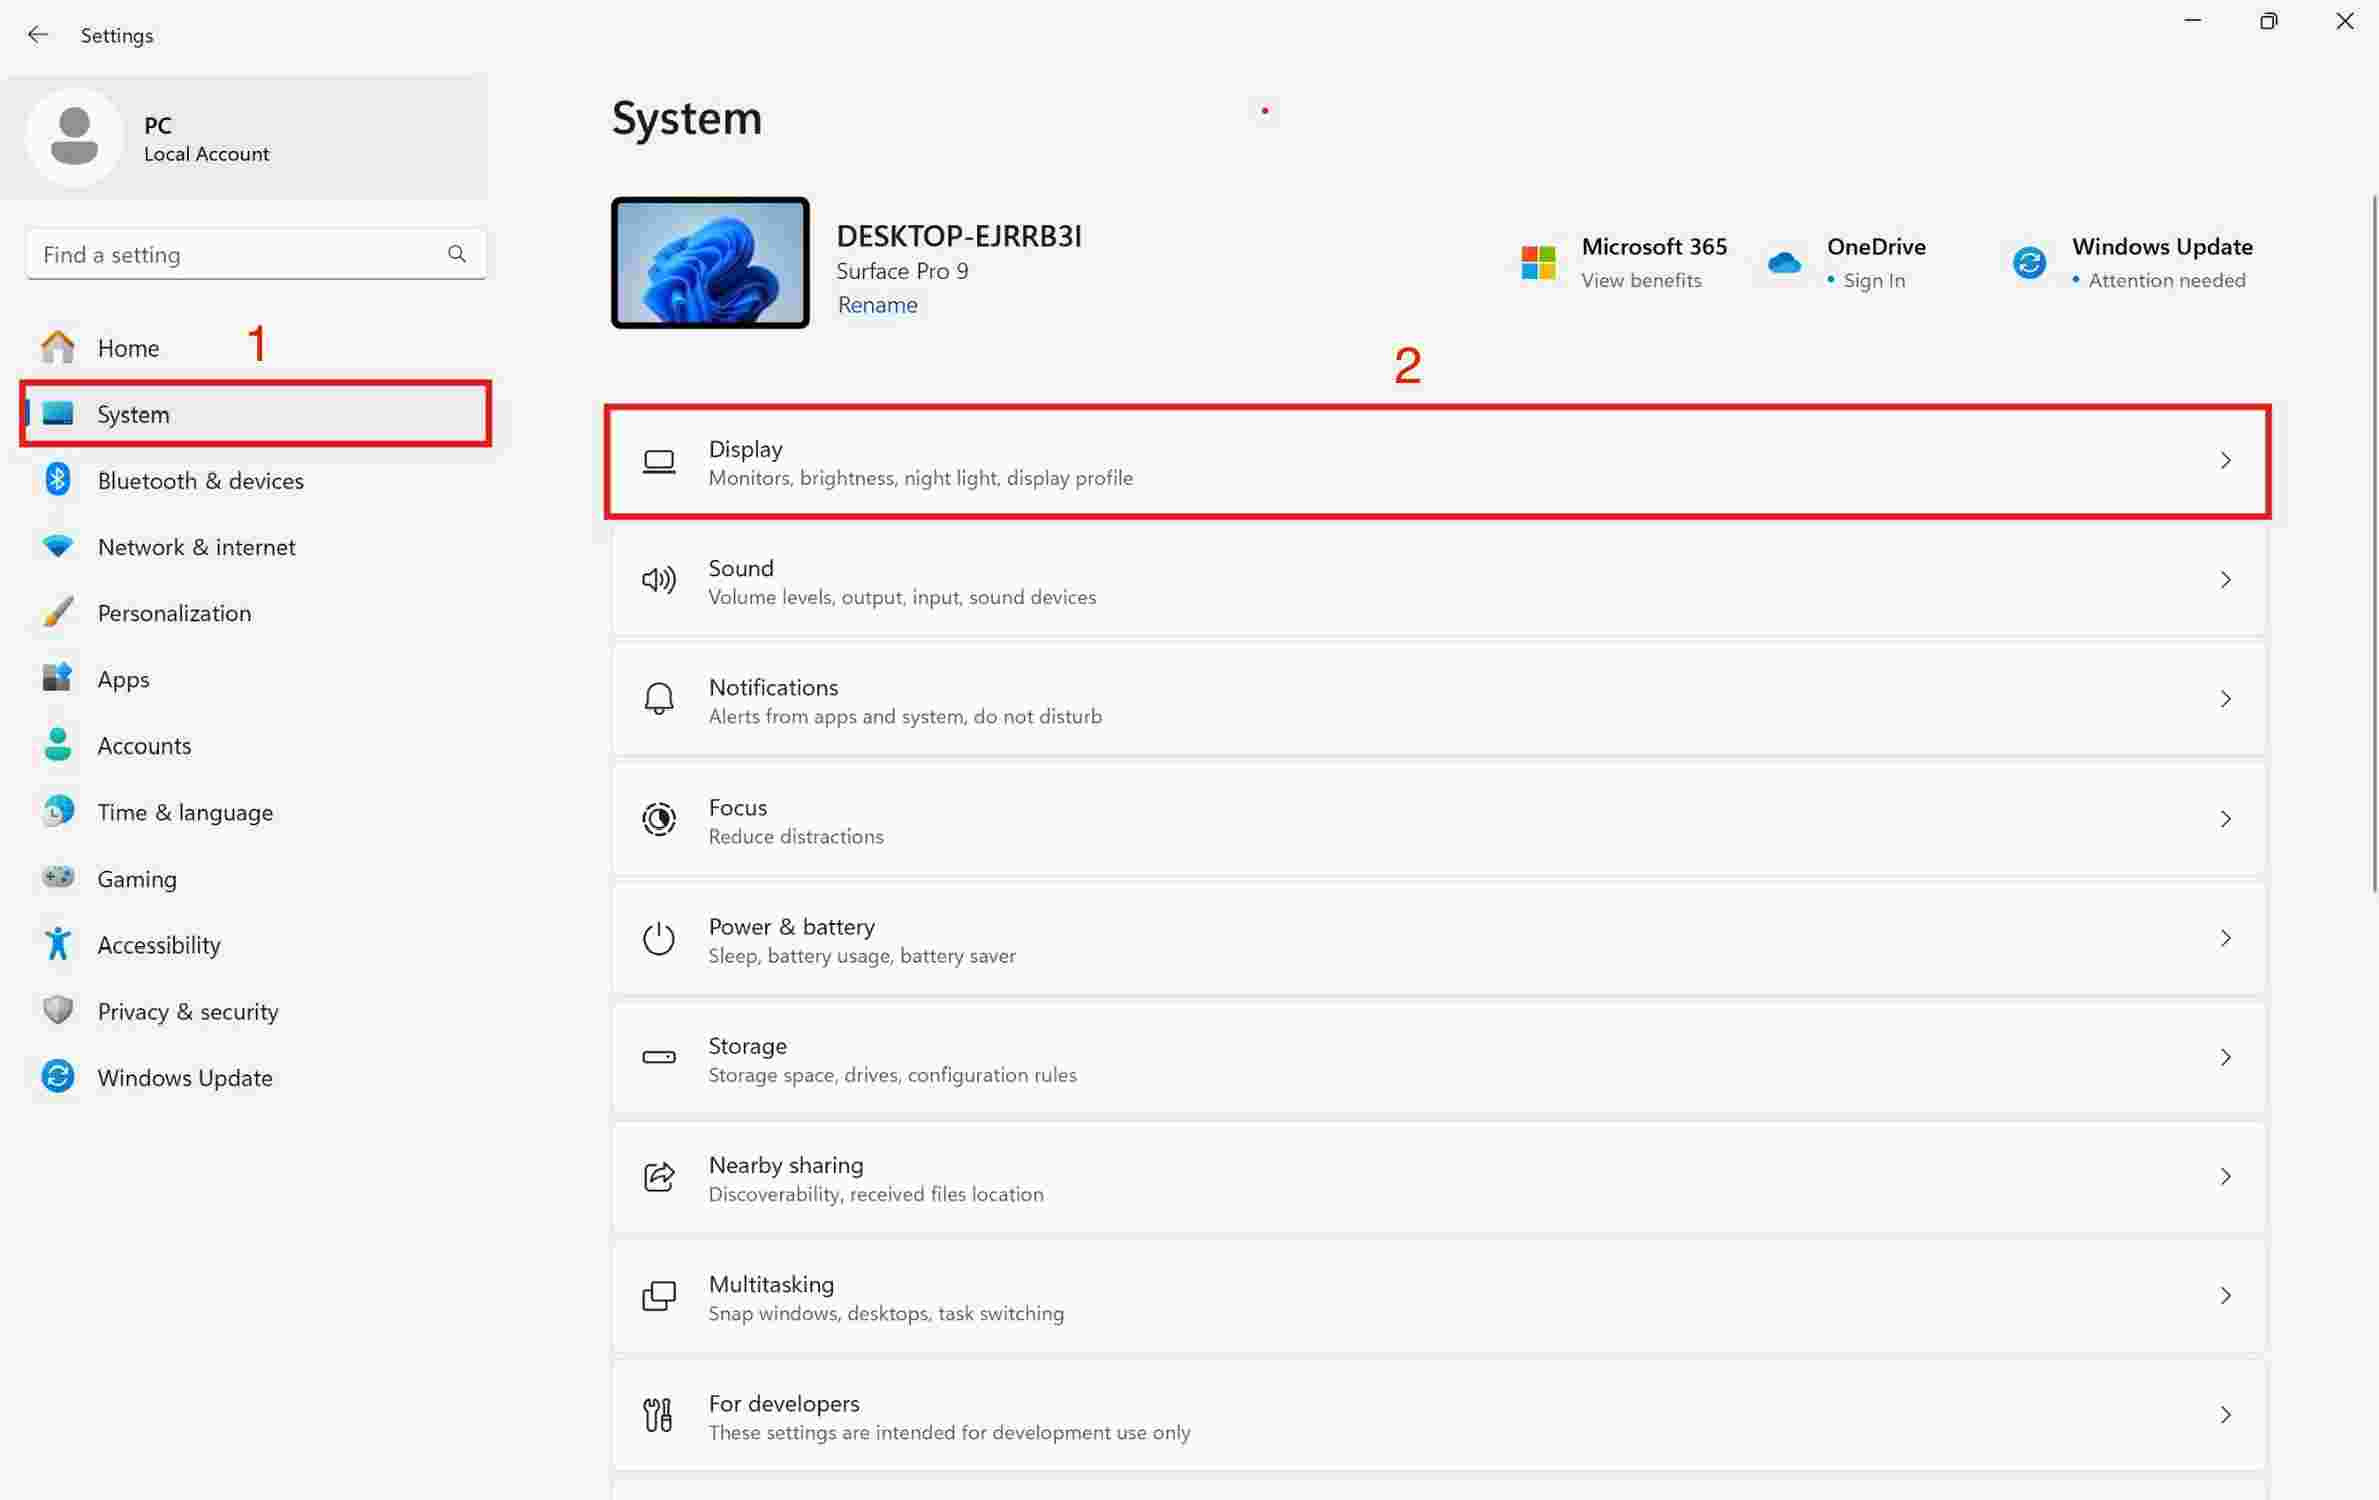Screen dimensions: 2379x1500
Task: Select the Network & internet icon
Action: point(57,546)
